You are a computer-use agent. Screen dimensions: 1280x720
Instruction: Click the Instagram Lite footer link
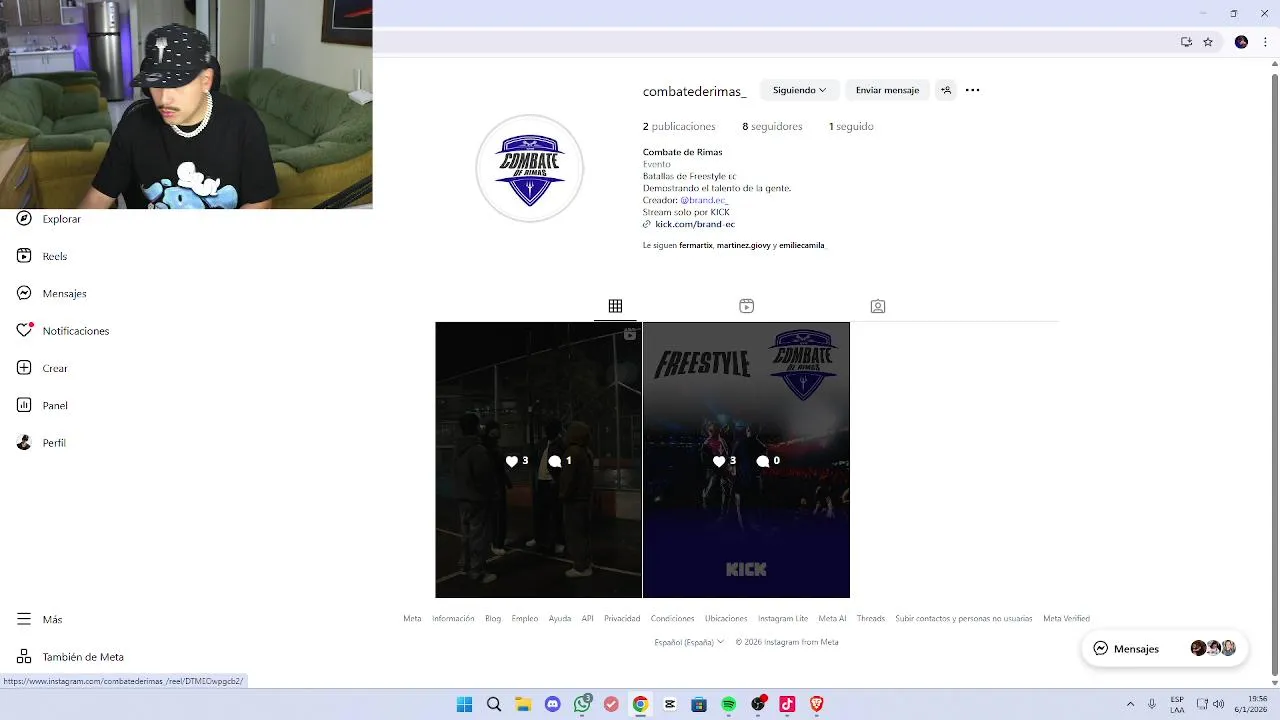(x=783, y=619)
